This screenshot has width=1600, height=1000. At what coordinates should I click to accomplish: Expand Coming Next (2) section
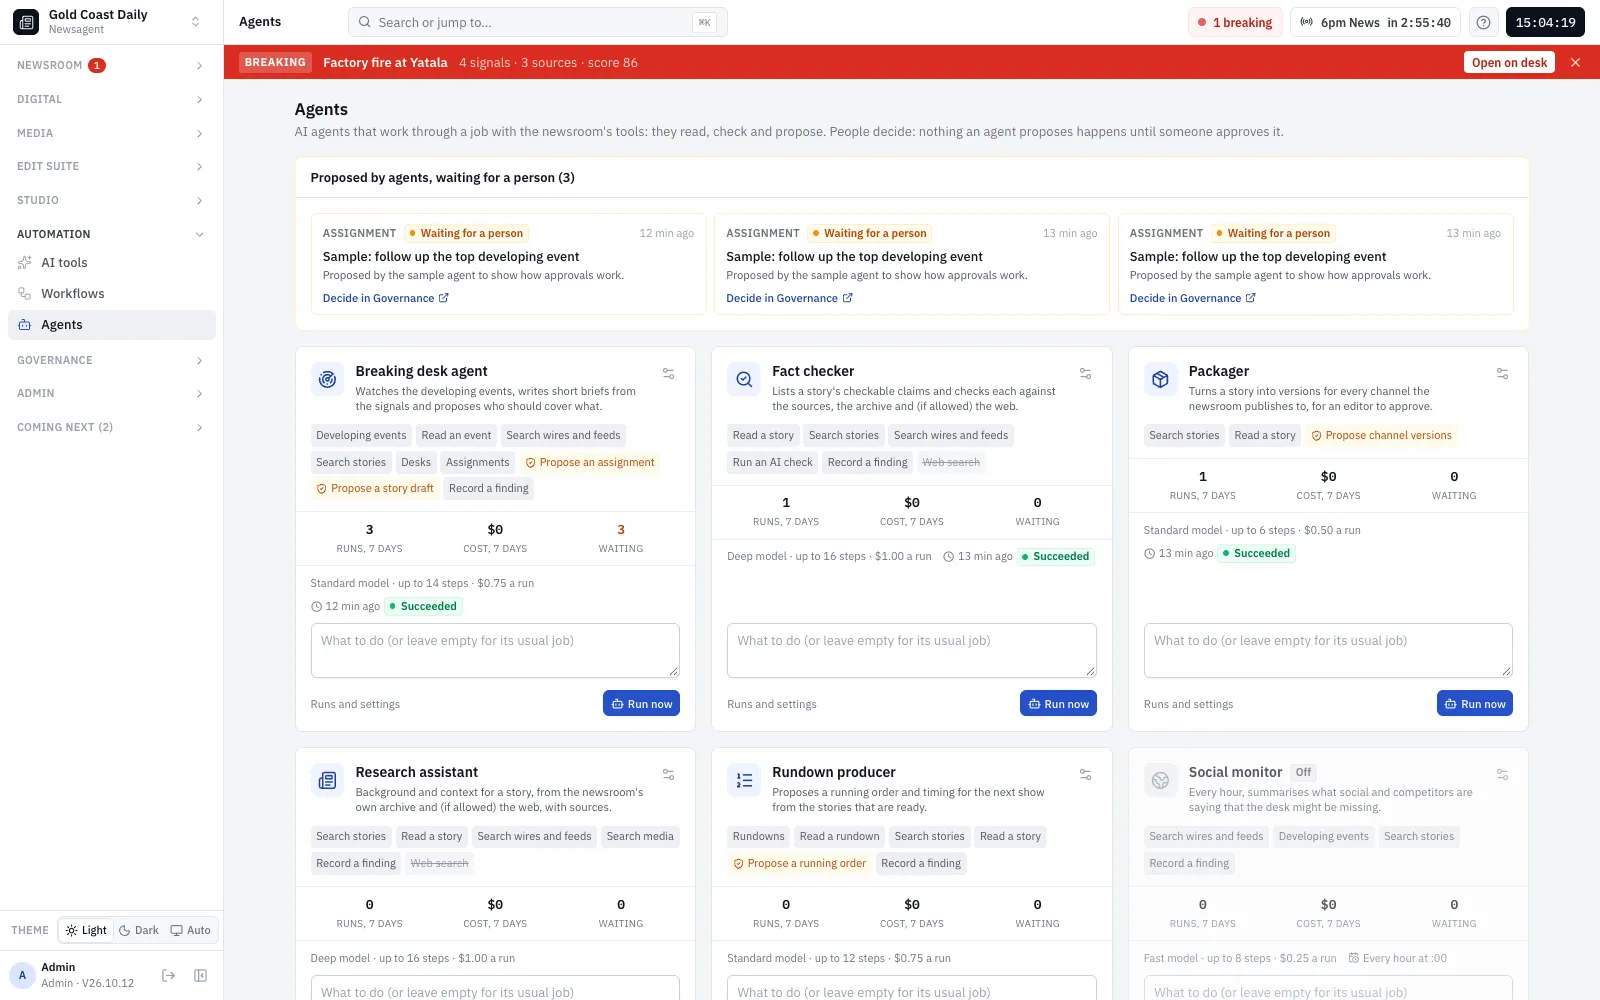[112, 427]
